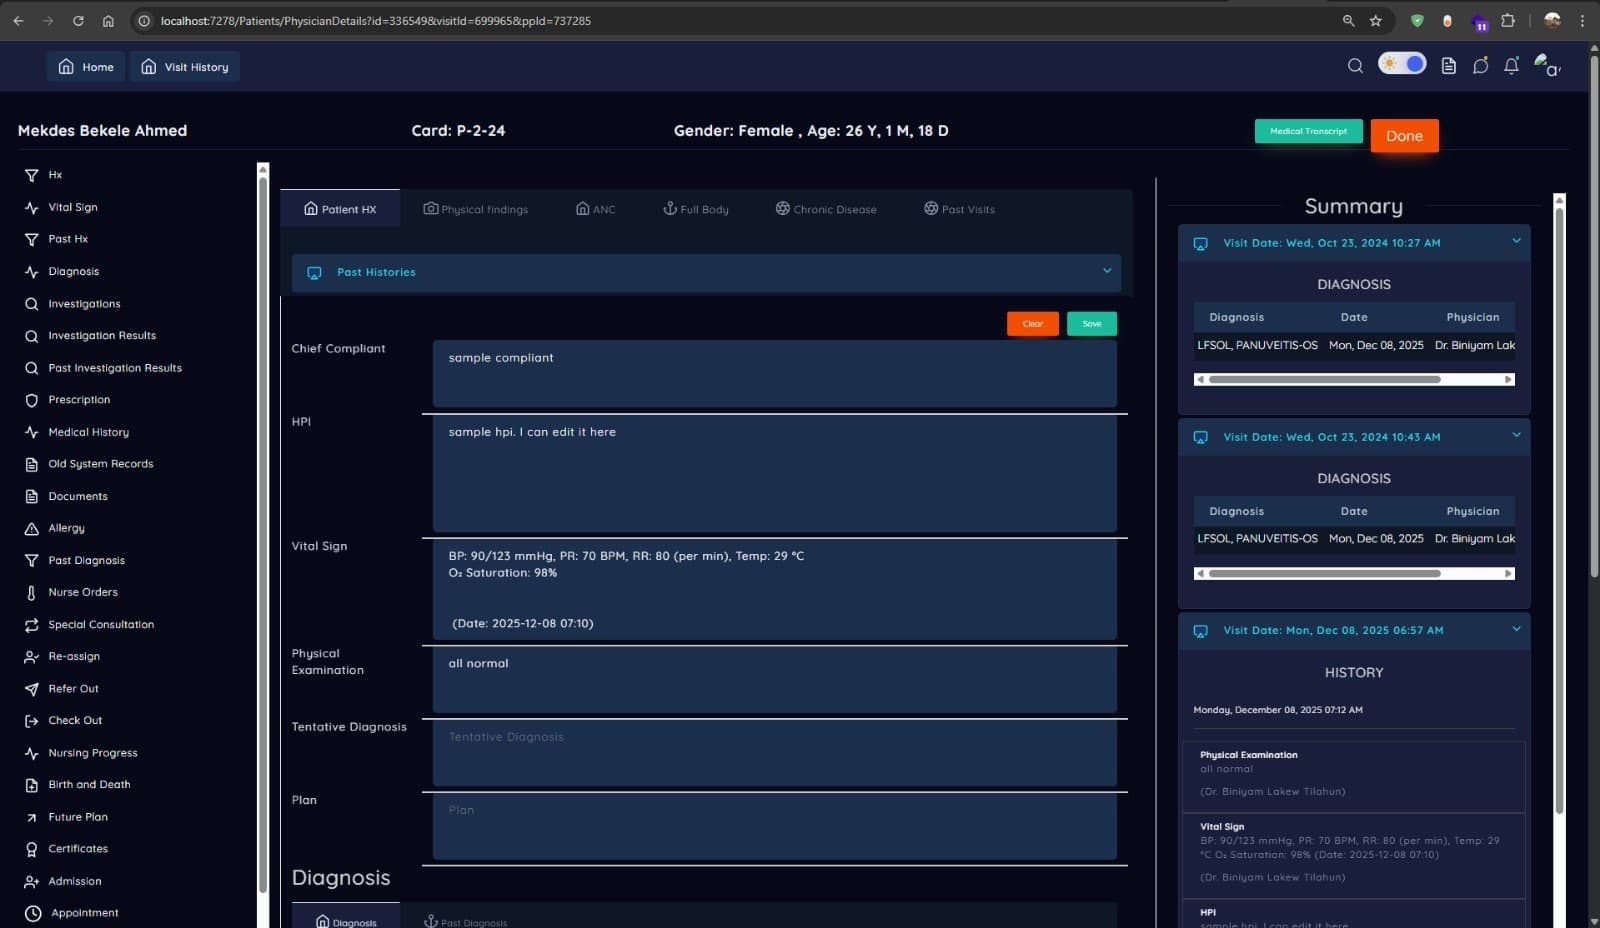Click the Clear button
The width and height of the screenshot is (1600, 928).
1033,324
